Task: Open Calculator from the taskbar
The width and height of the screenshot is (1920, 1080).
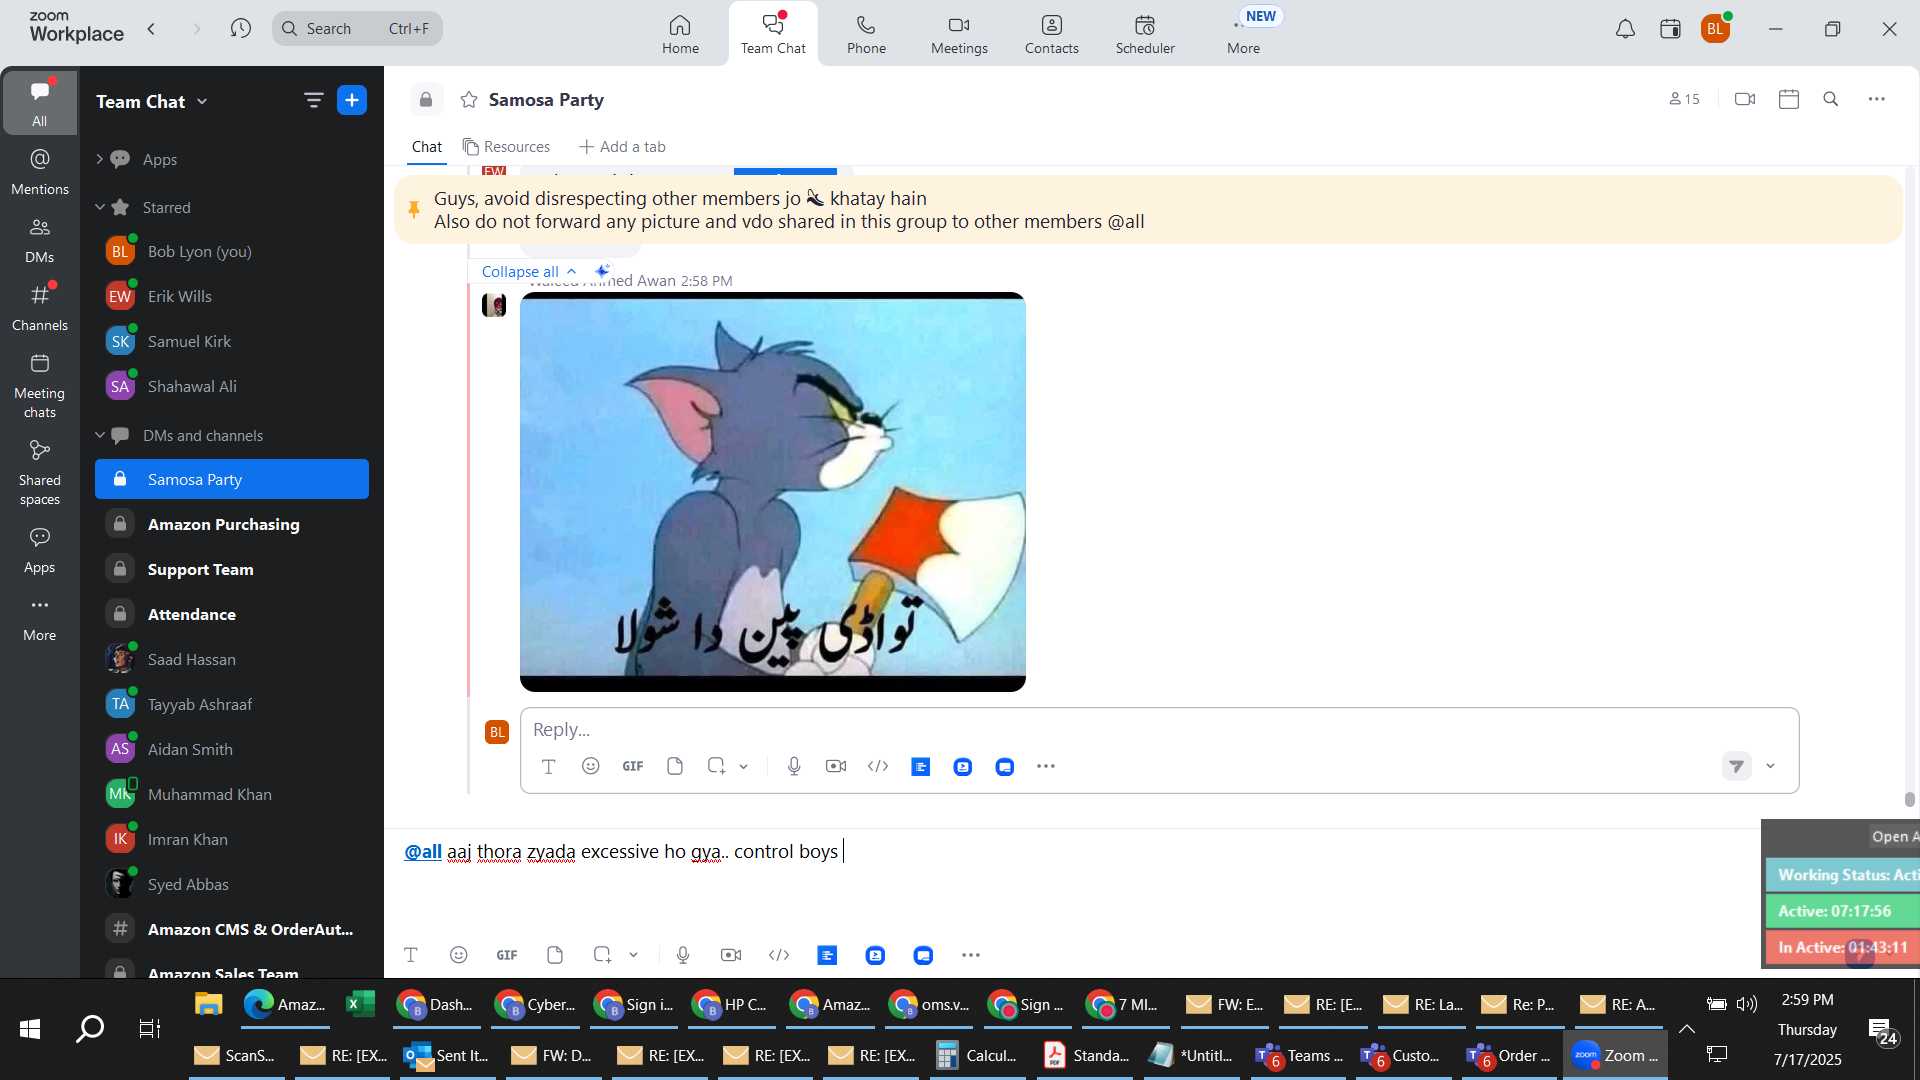Action: pyautogui.click(x=977, y=1055)
